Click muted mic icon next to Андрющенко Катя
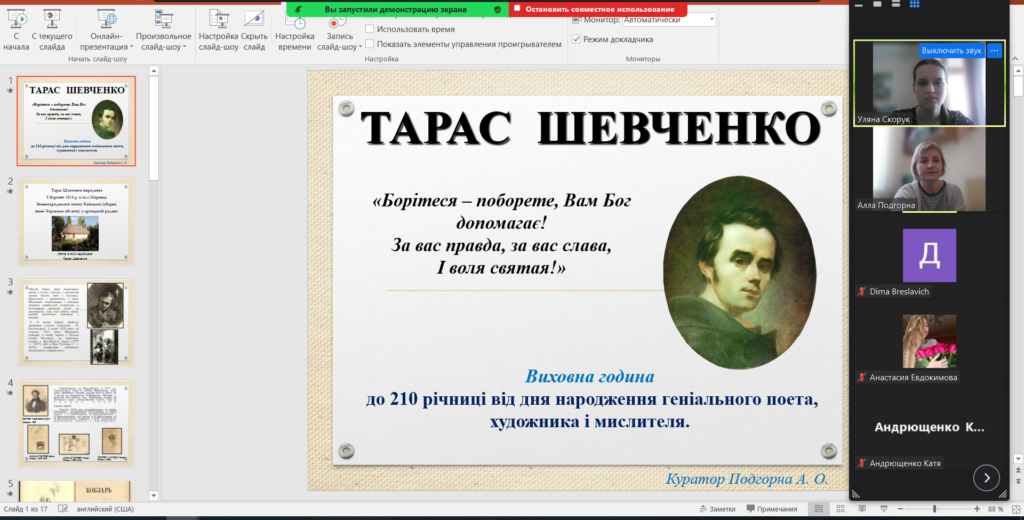The image size is (1024, 520). 862,463
